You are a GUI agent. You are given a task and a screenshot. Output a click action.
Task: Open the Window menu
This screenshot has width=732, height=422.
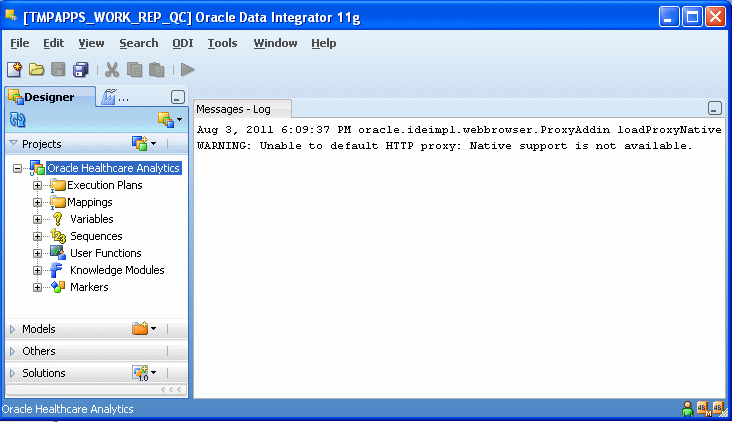pyautogui.click(x=275, y=43)
